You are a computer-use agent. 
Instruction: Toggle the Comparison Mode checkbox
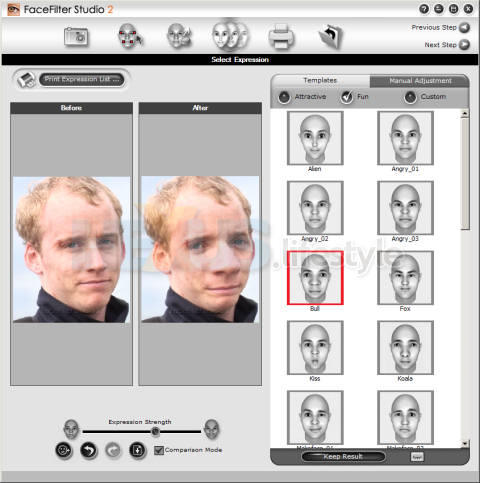click(x=159, y=450)
